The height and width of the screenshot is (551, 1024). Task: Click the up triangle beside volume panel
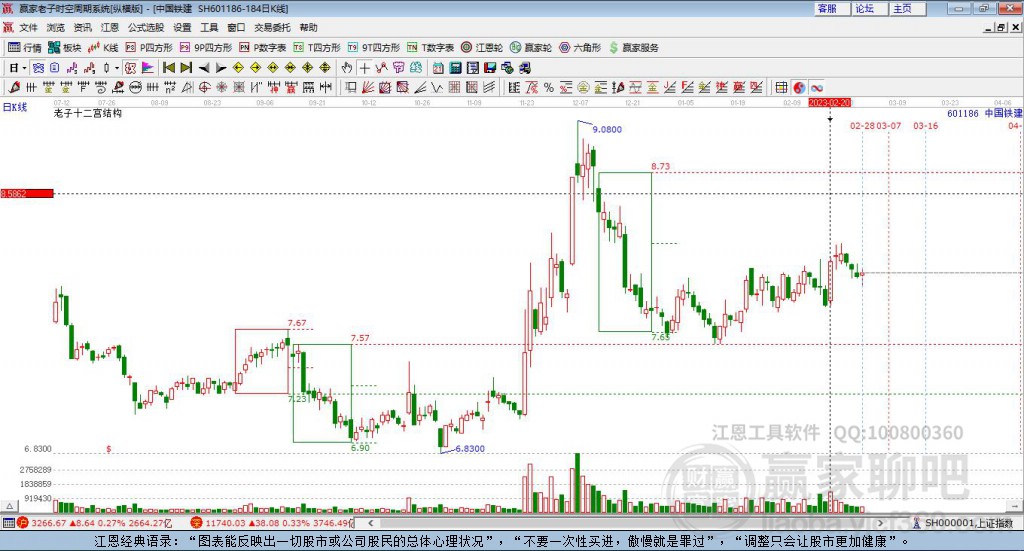(9, 506)
